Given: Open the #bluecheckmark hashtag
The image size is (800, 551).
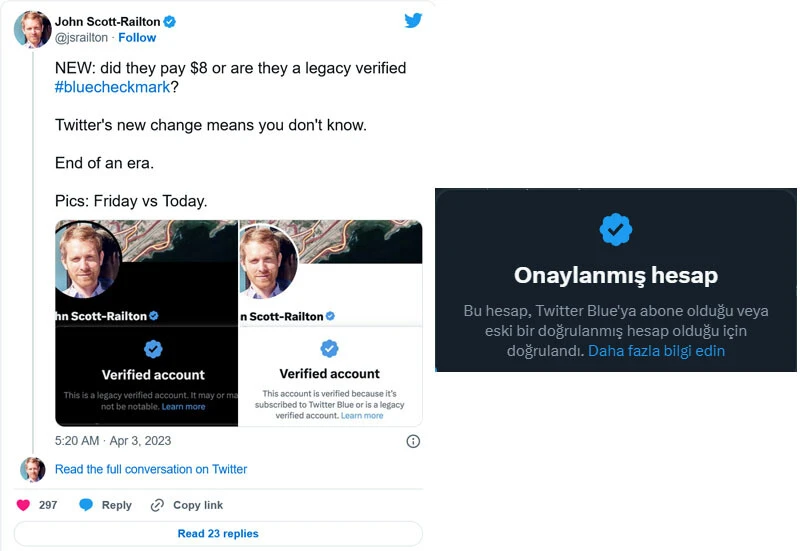Looking at the screenshot, I should (111, 87).
